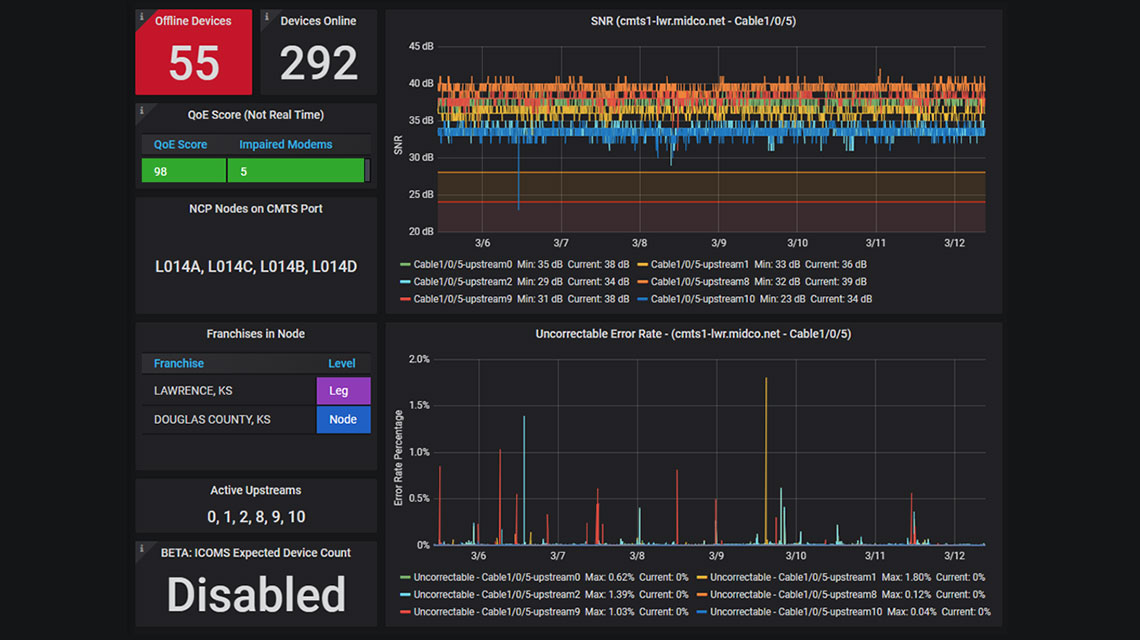Toggle Uncorrectable upstream9 series in error legend

(x=492, y=611)
